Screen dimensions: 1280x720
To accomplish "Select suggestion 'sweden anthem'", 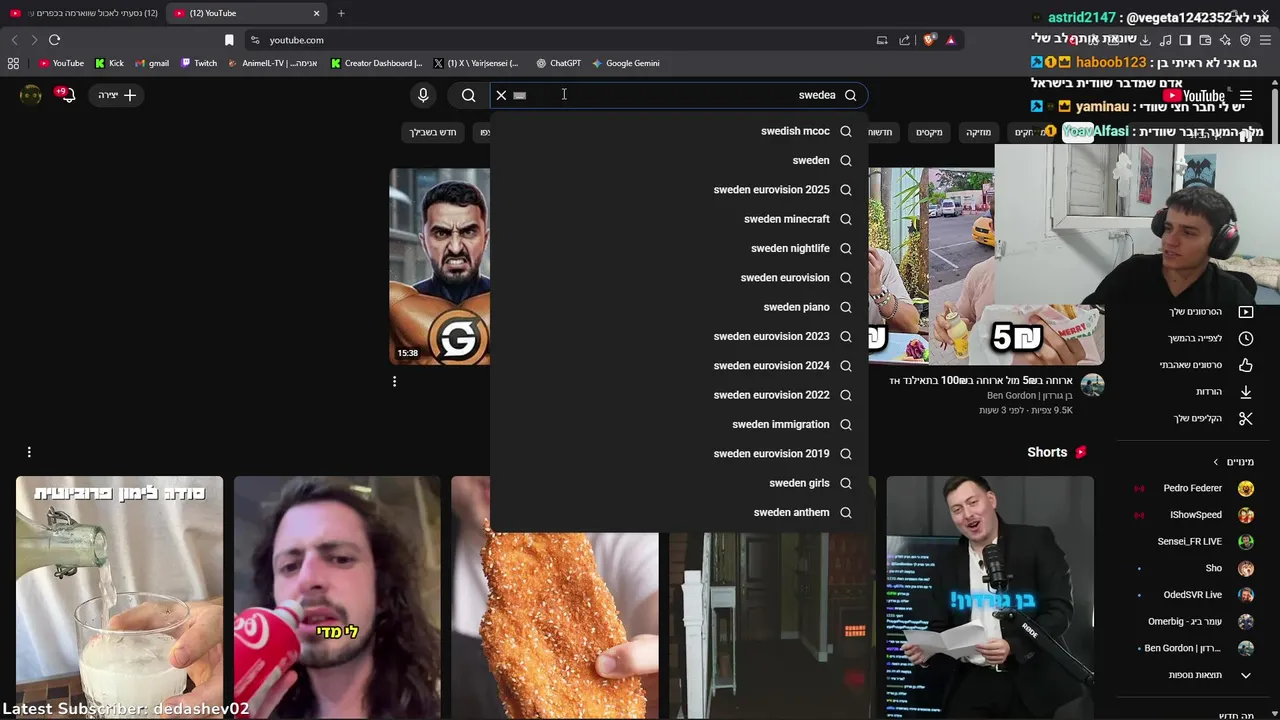I will point(680,512).
